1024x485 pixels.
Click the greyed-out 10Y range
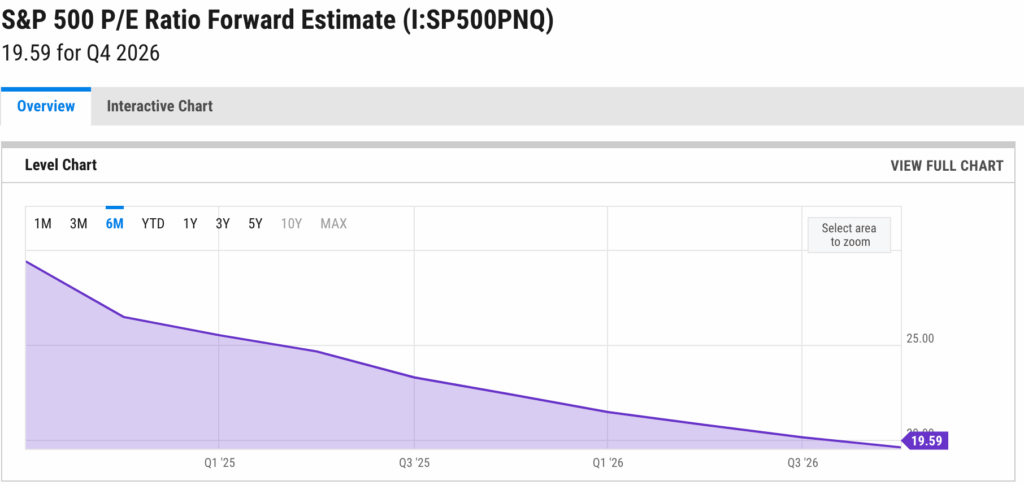click(x=291, y=224)
